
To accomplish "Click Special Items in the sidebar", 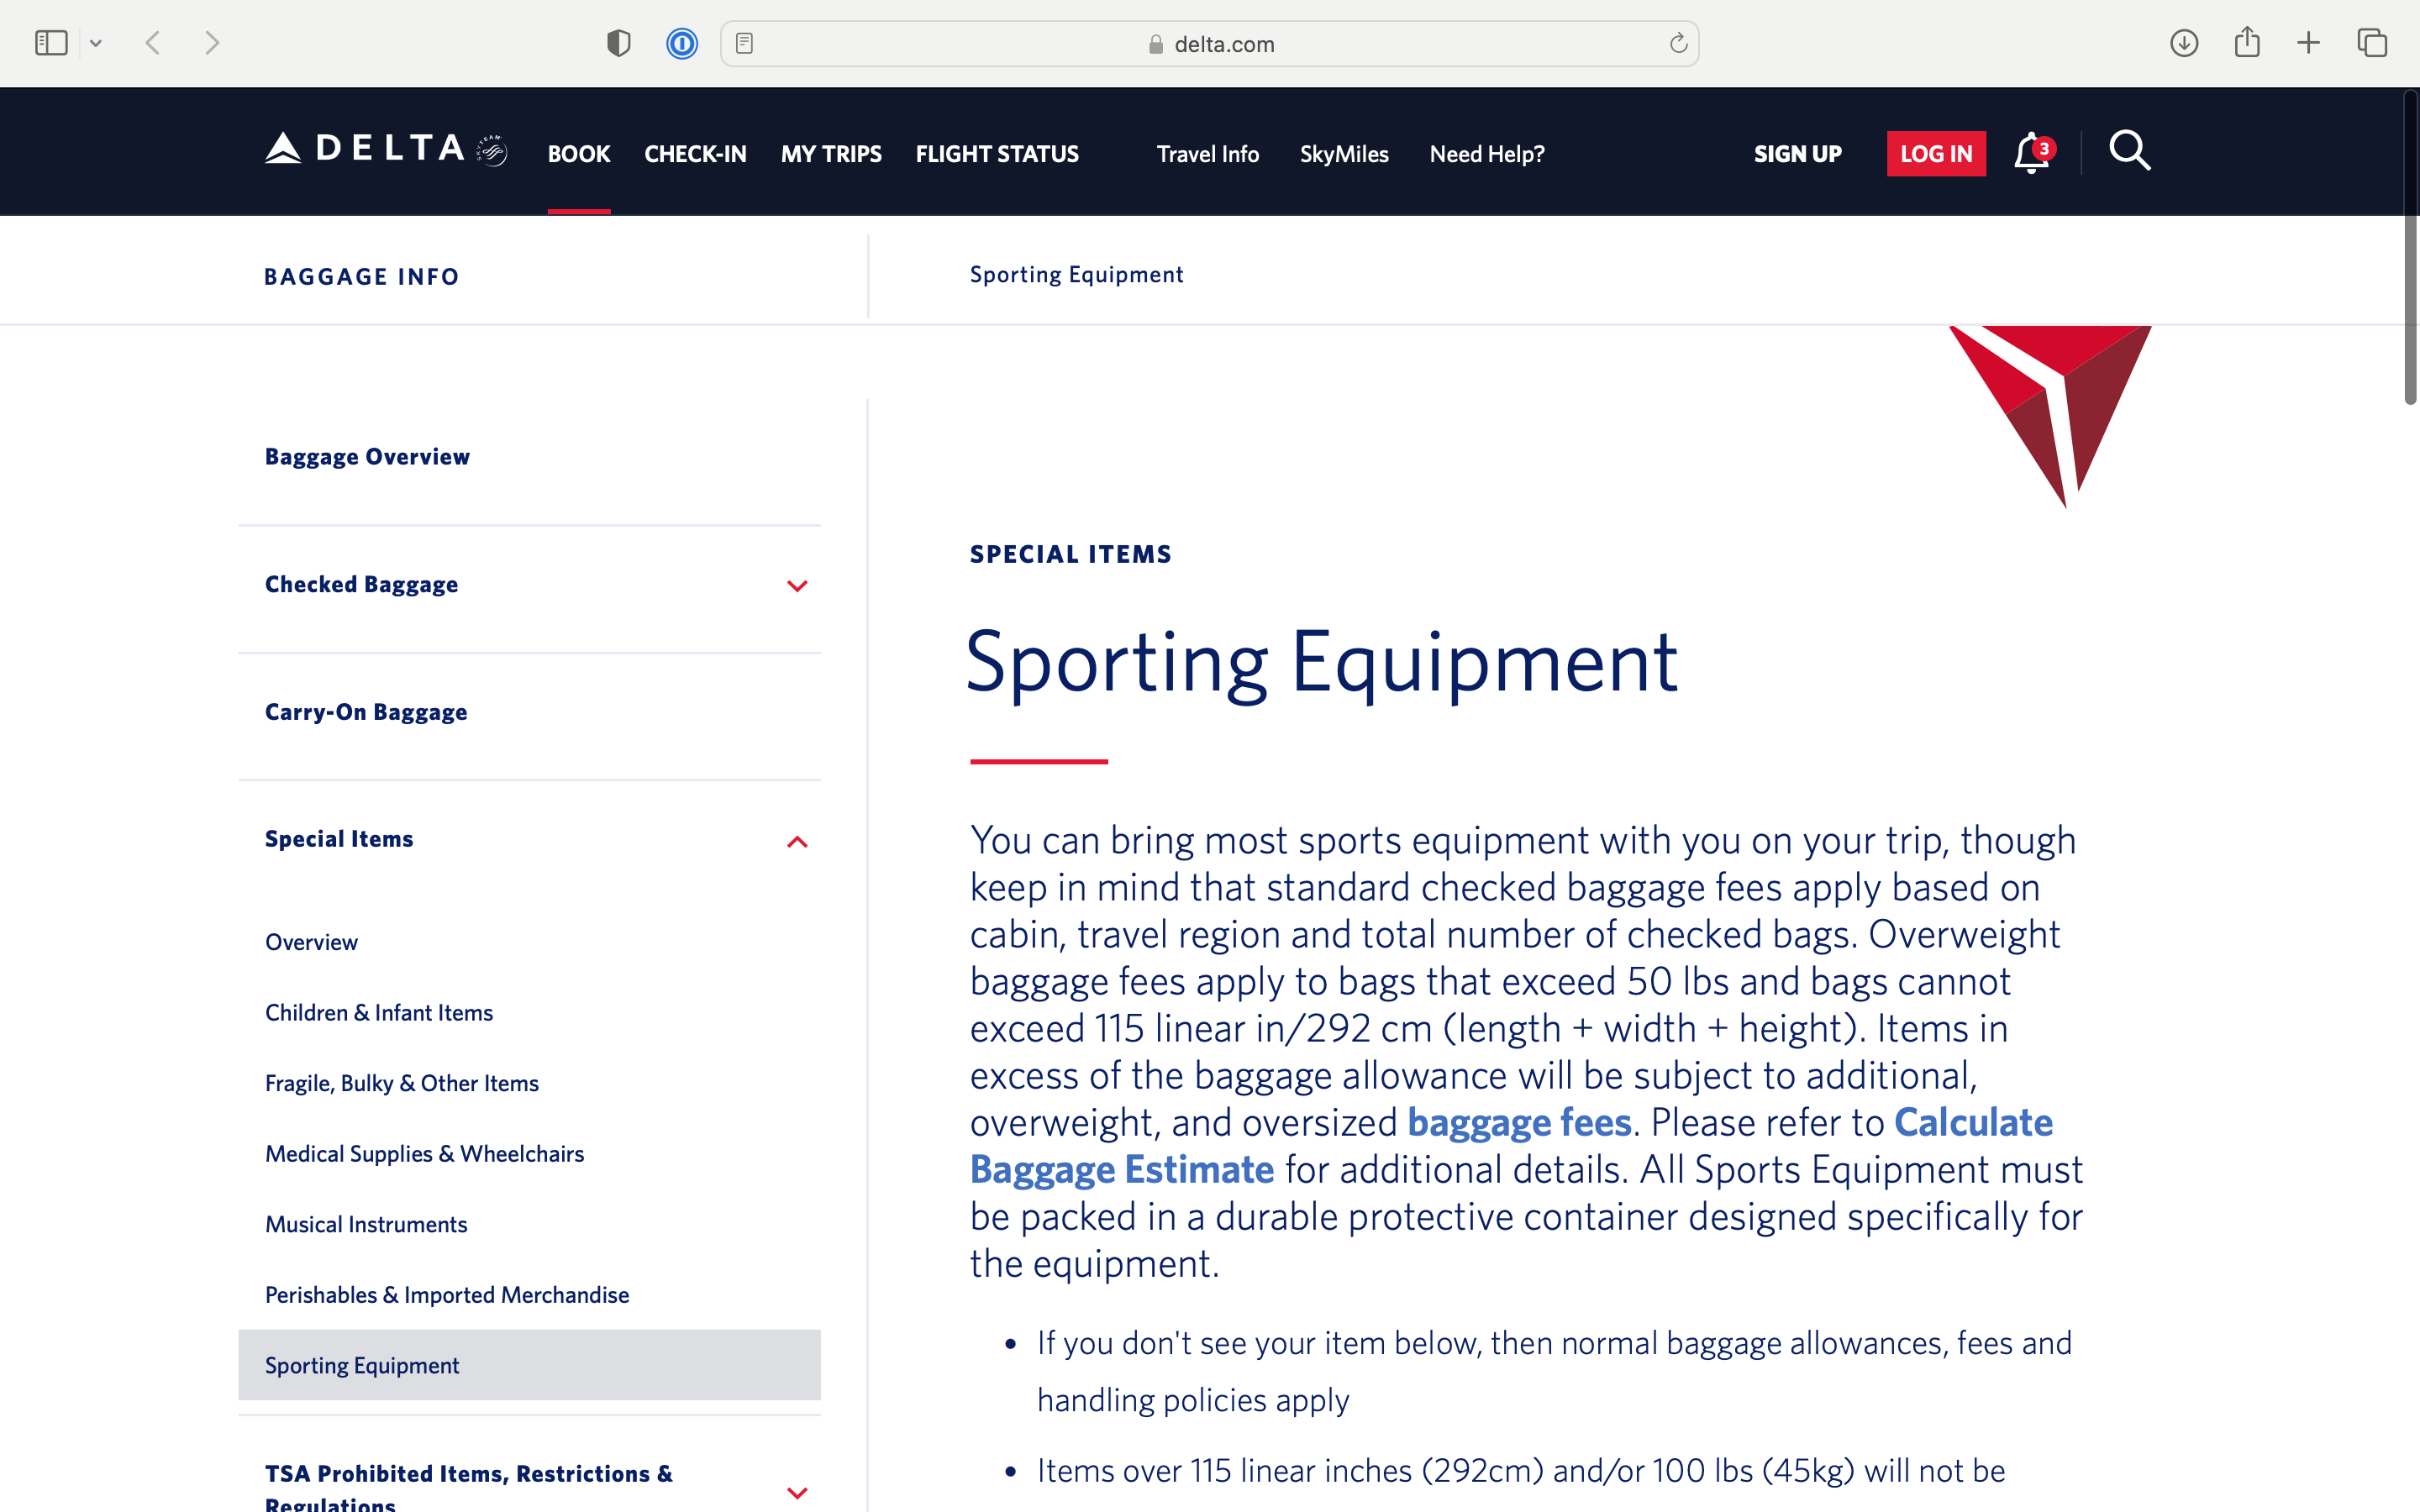I will click(x=339, y=839).
